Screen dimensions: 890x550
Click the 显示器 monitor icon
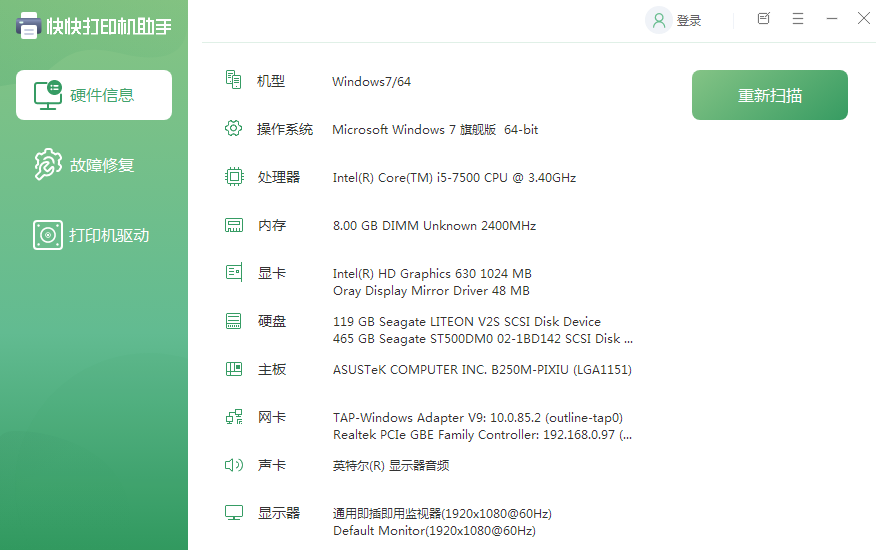234,513
